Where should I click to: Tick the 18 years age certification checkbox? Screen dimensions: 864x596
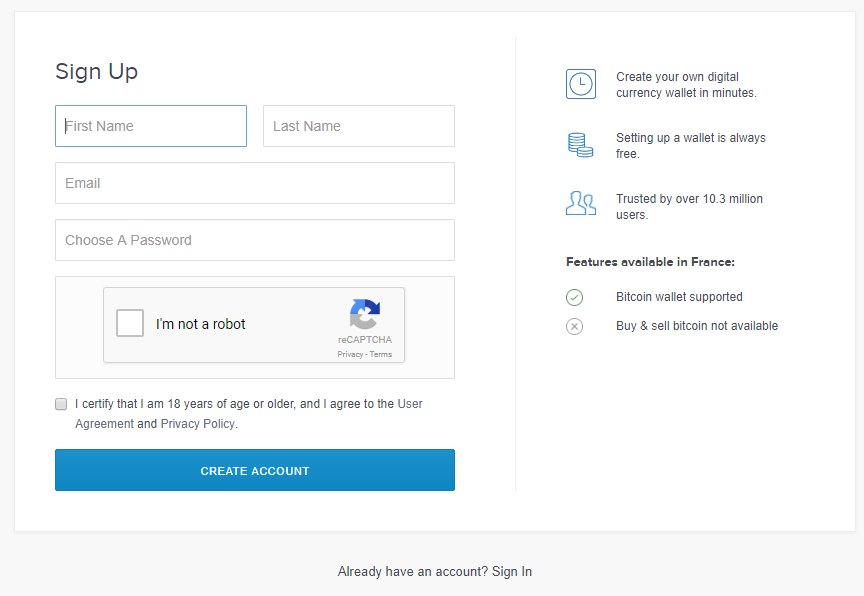click(61, 404)
